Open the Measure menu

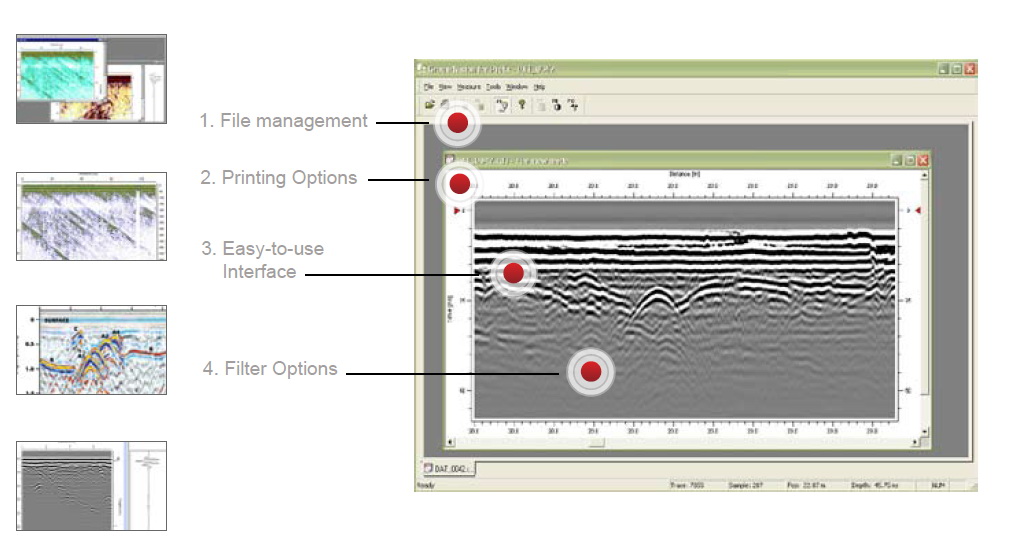click(x=468, y=87)
